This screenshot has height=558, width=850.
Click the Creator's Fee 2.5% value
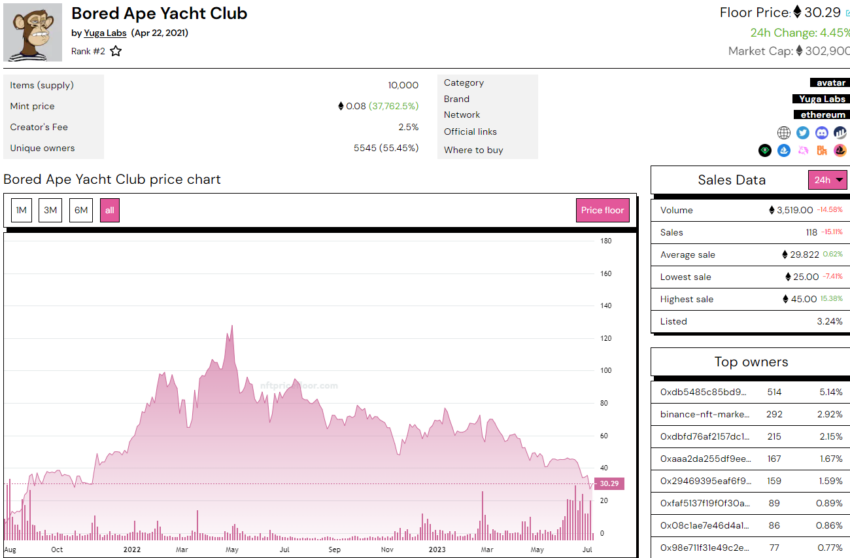409,127
